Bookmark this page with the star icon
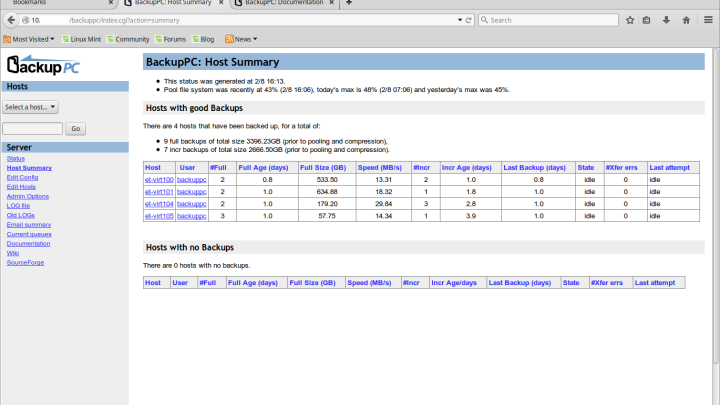 pos(630,20)
